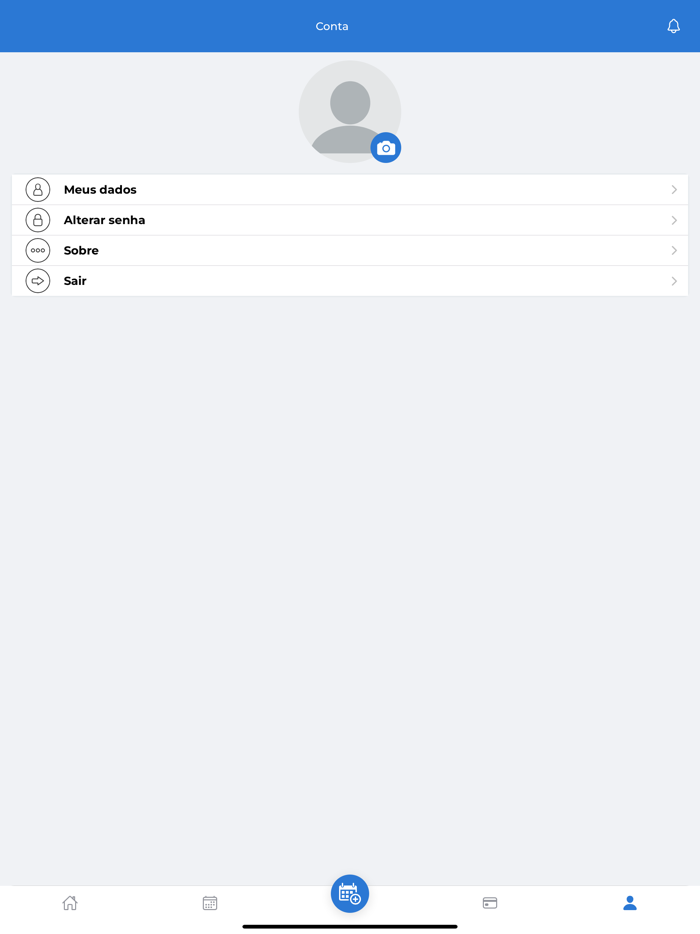Open Meus dados menu item
This screenshot has height=934, width=700.
click(100, 190)
